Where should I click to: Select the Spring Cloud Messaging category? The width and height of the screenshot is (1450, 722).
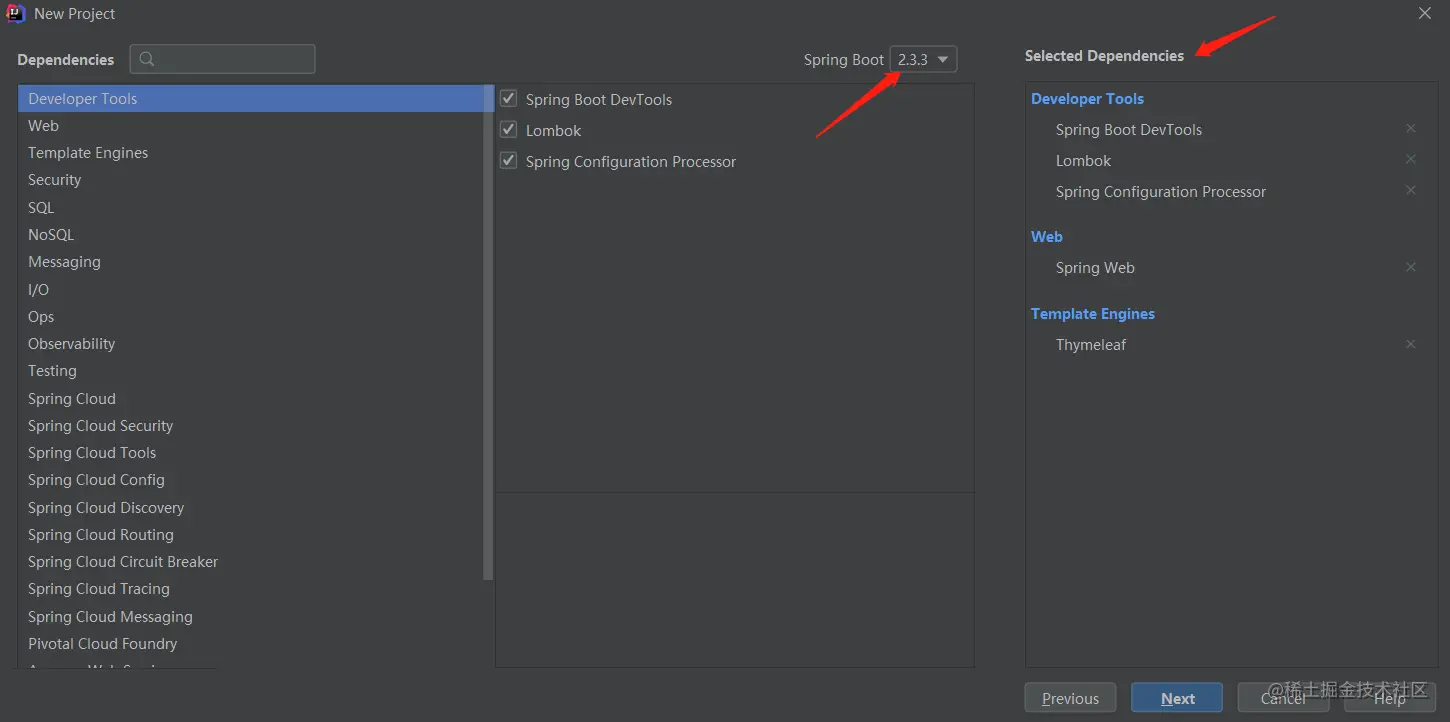(x=250, y=617)
